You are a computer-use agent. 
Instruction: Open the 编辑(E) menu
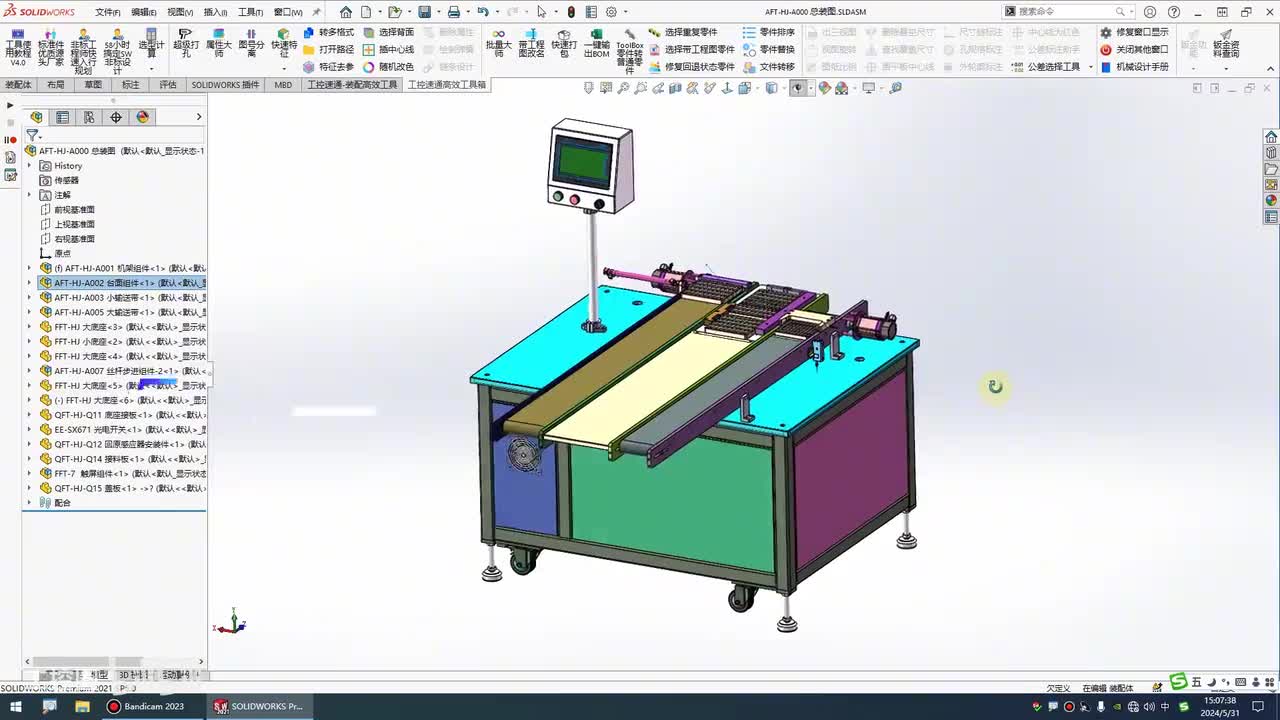pos(144,12)
